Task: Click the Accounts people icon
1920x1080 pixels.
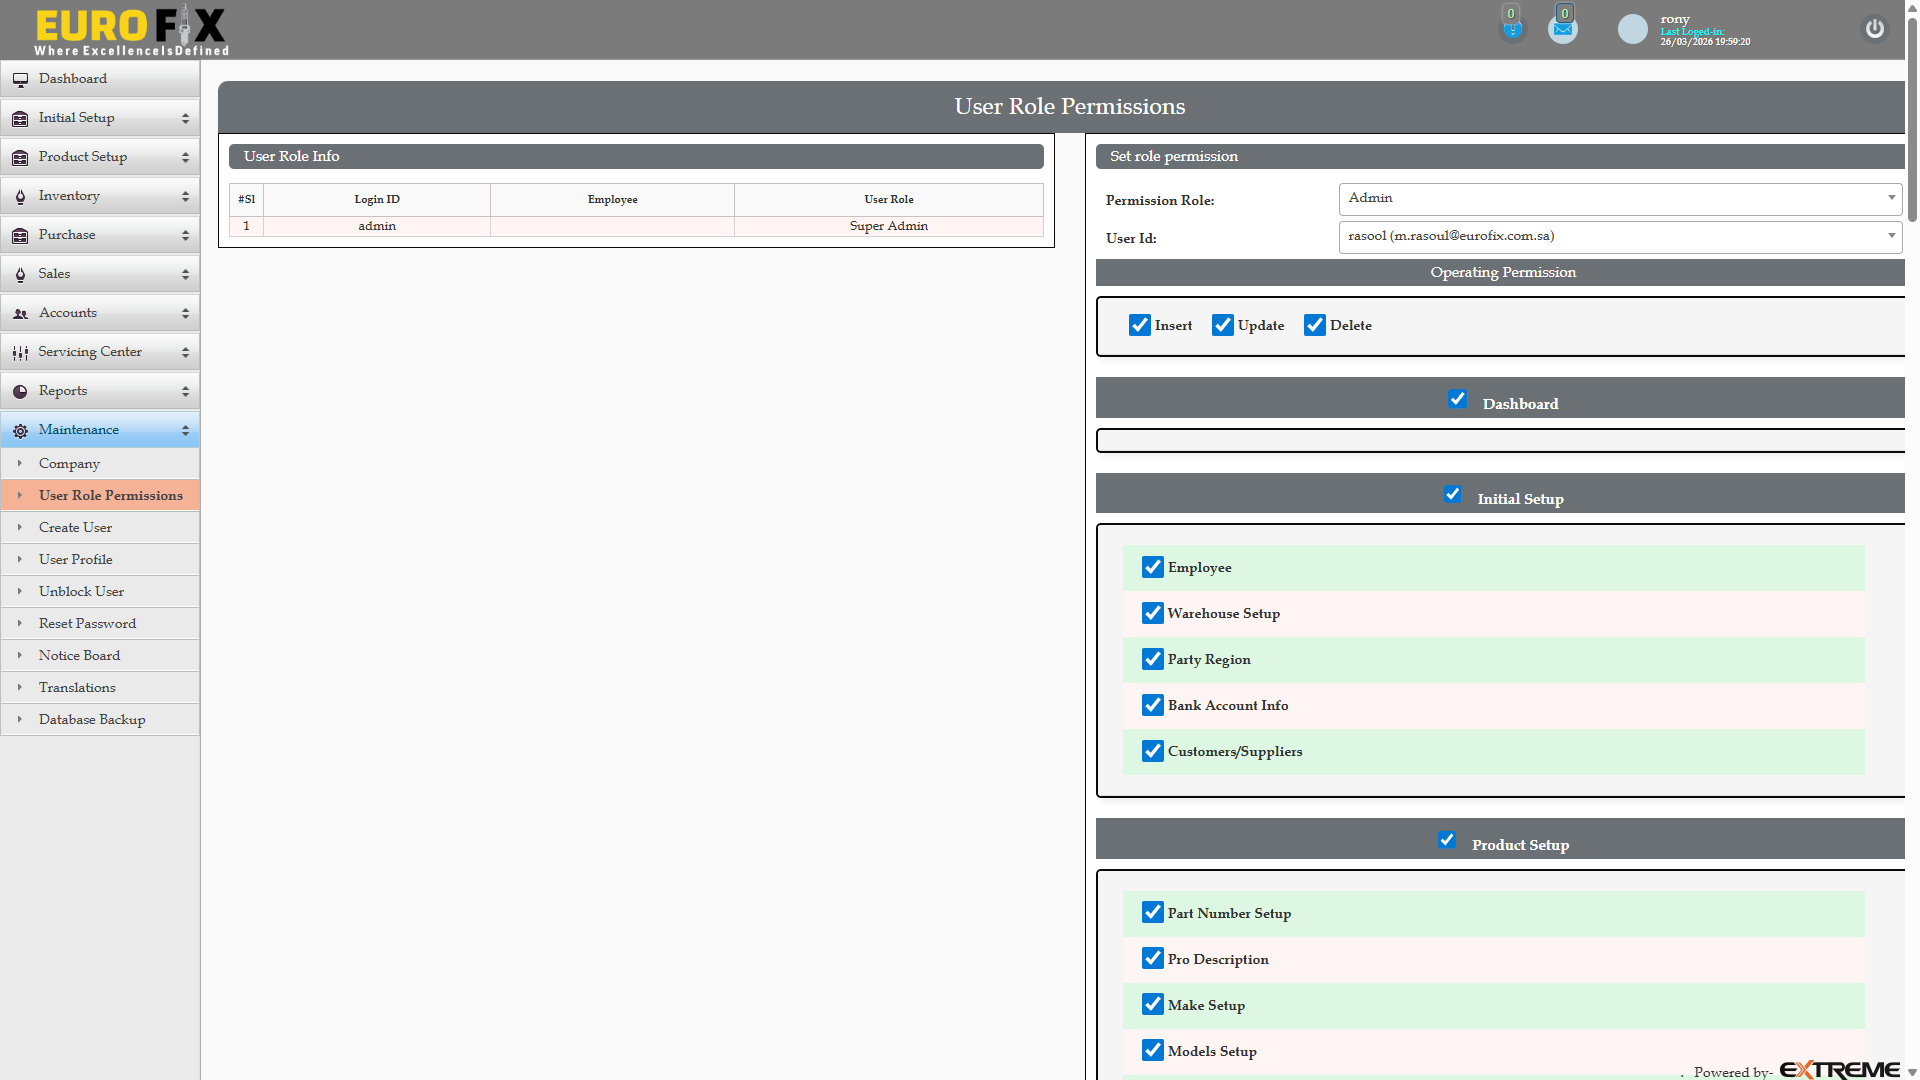Action: coord(20,313)
